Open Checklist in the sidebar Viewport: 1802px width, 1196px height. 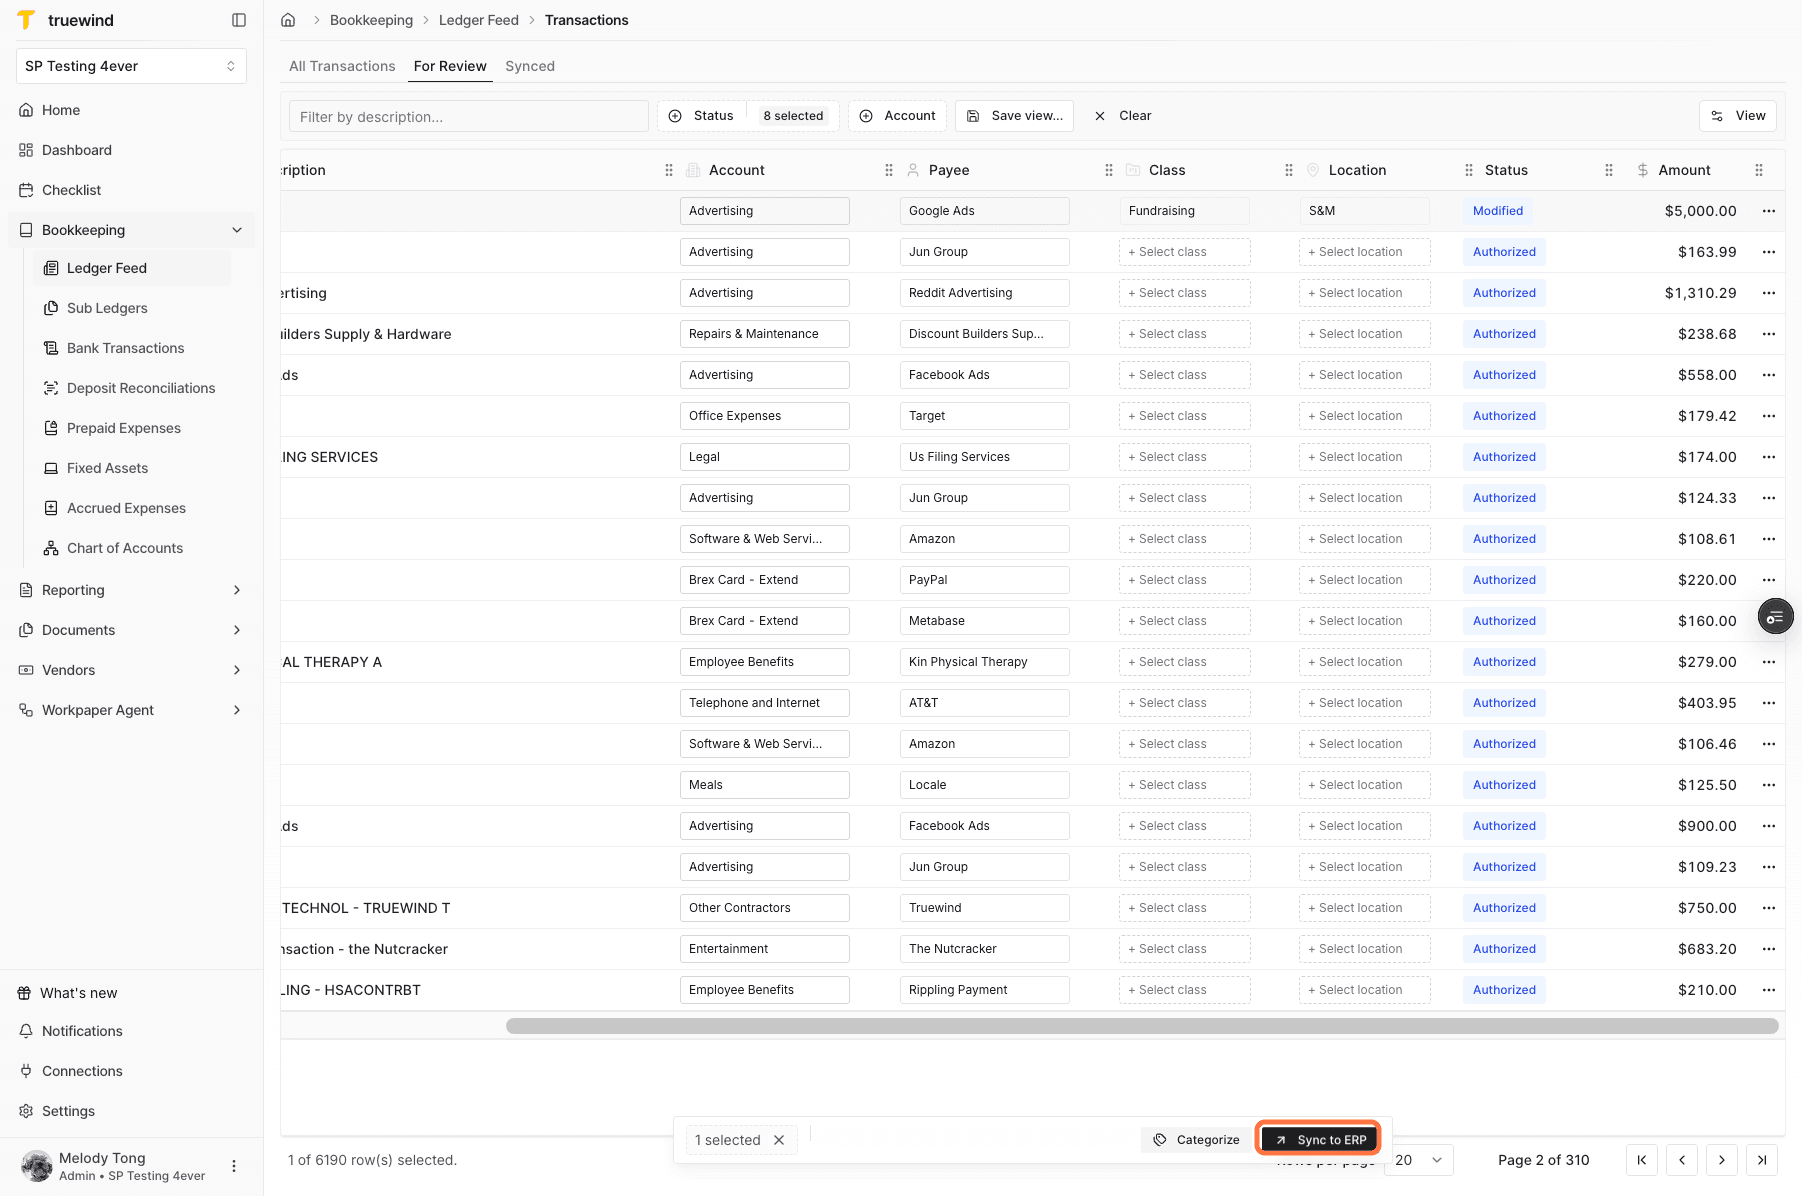pyautogui.click(x=131, y=190)
